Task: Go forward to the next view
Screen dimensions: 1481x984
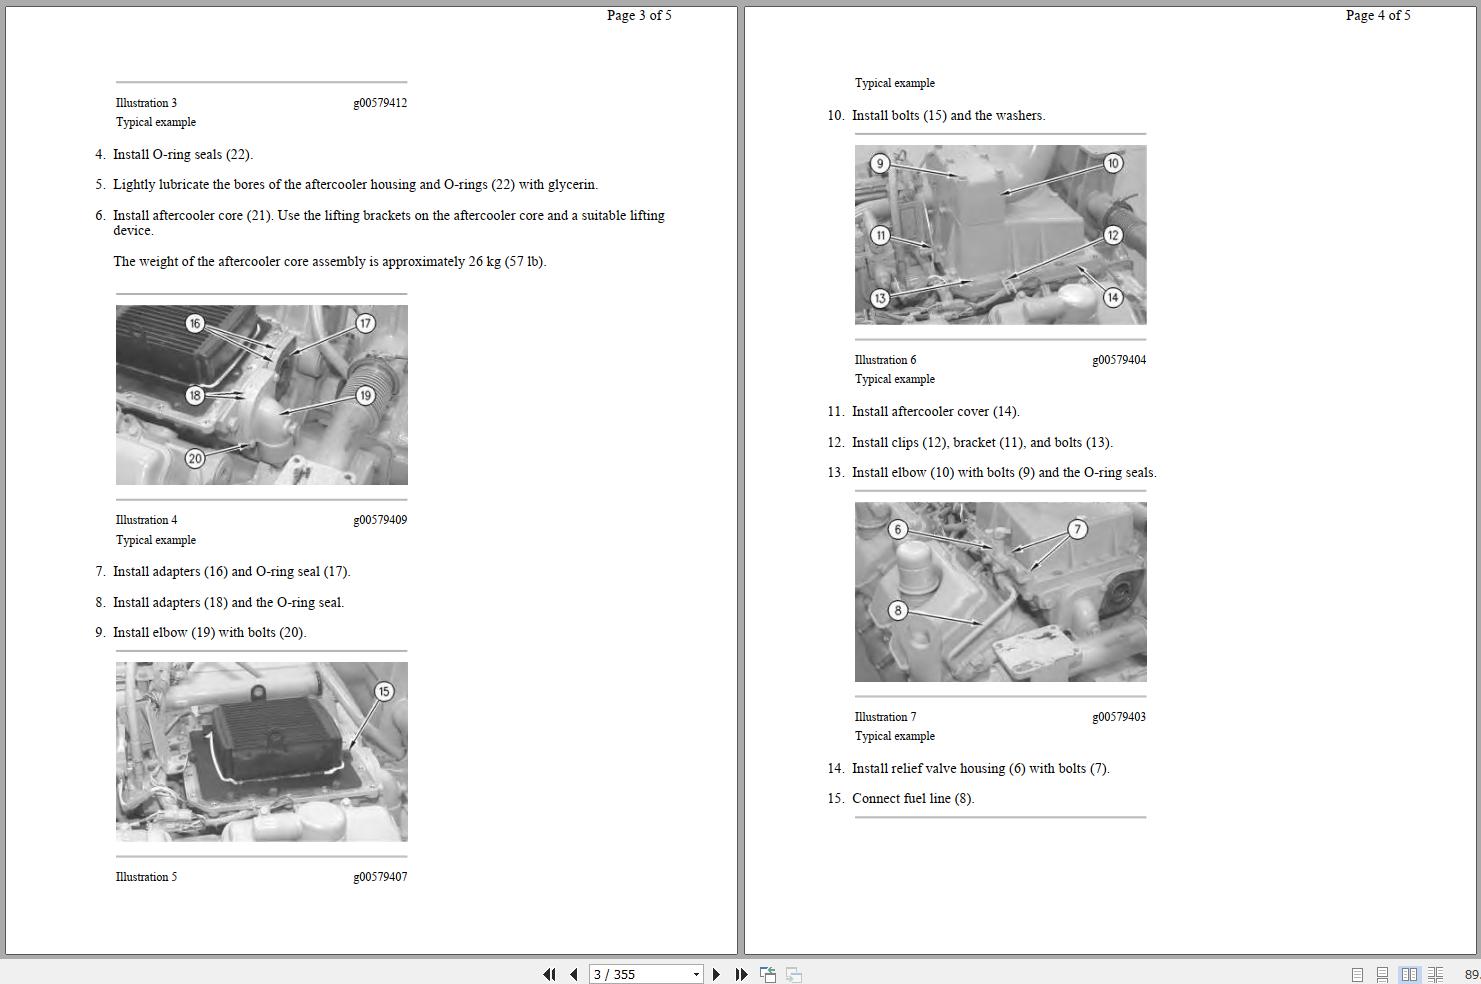Action: pyautogui.click(x=794, y=974)
